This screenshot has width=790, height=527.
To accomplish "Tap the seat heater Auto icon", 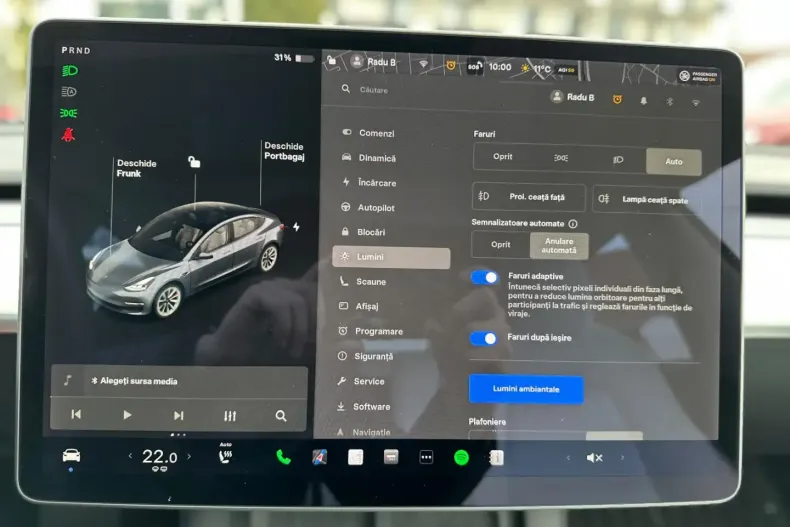I will click(226, 453).
